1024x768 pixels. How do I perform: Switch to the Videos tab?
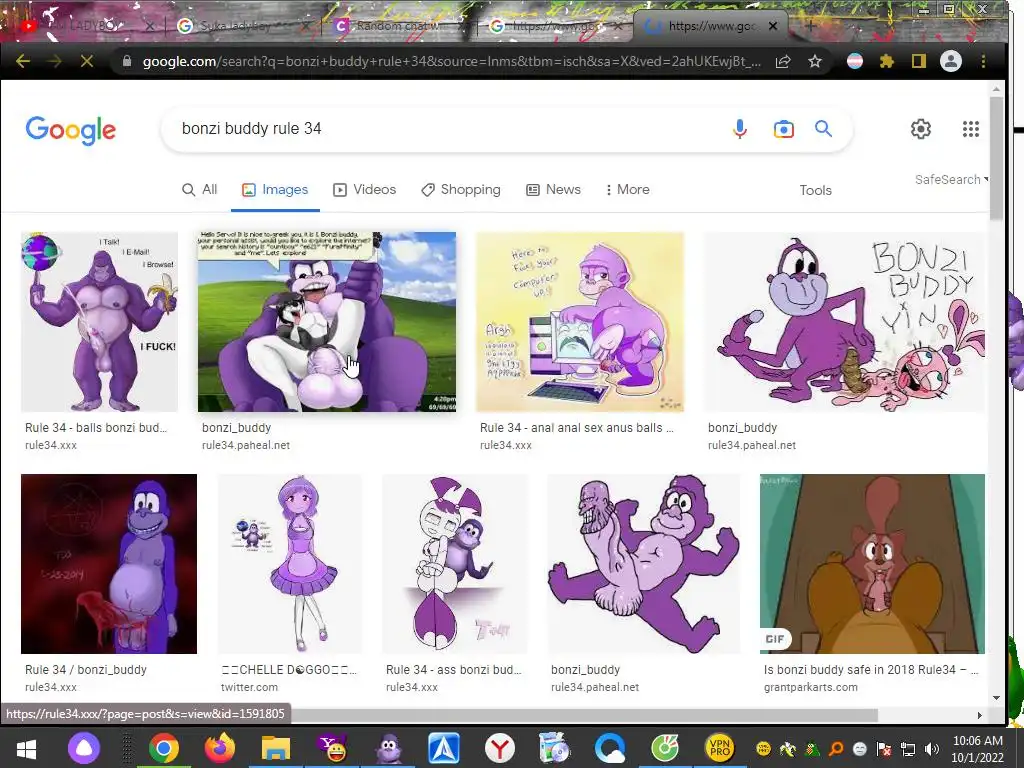tap(364, 189)
